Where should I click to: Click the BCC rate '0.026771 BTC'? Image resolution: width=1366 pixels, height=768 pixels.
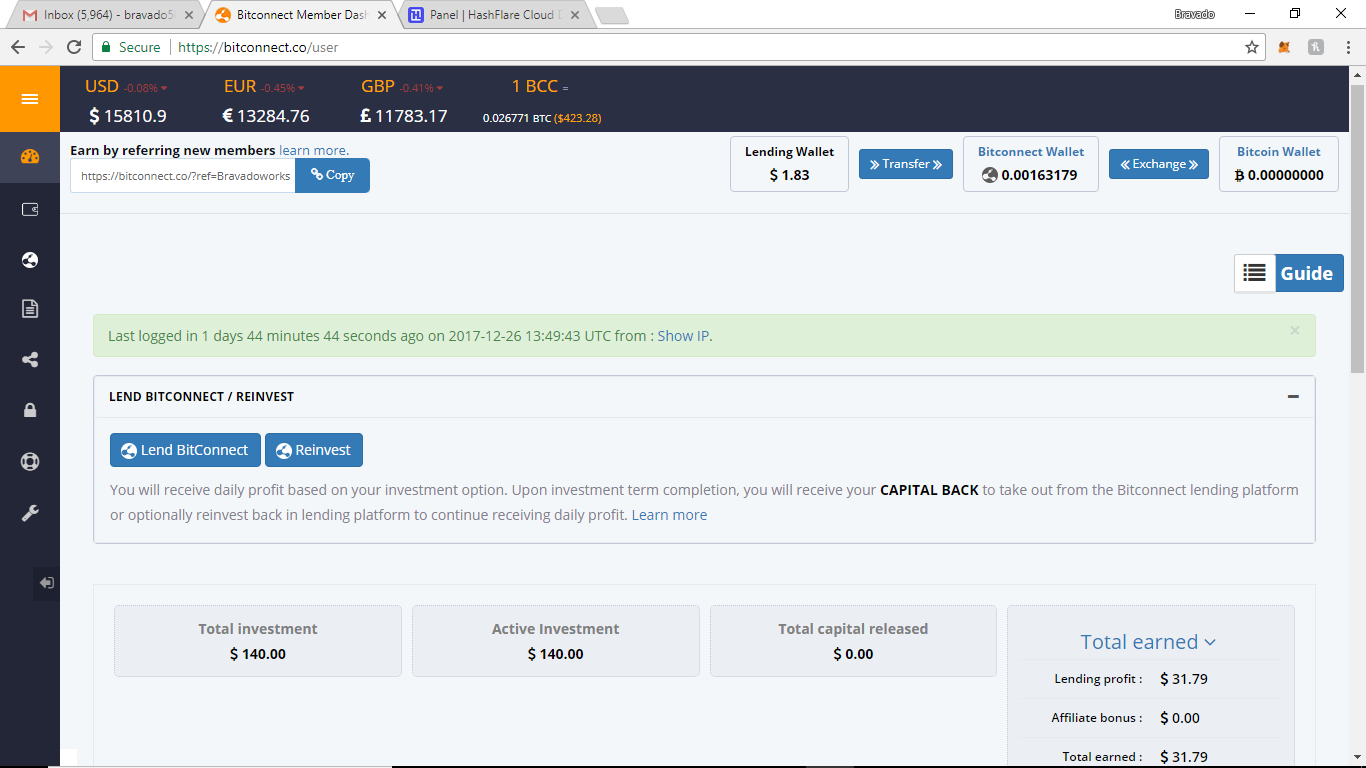click(517, 118)
